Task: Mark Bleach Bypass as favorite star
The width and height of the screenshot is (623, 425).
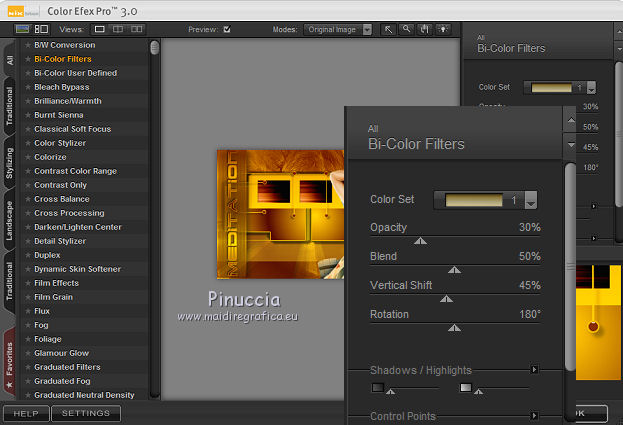Action: [28, 87]
